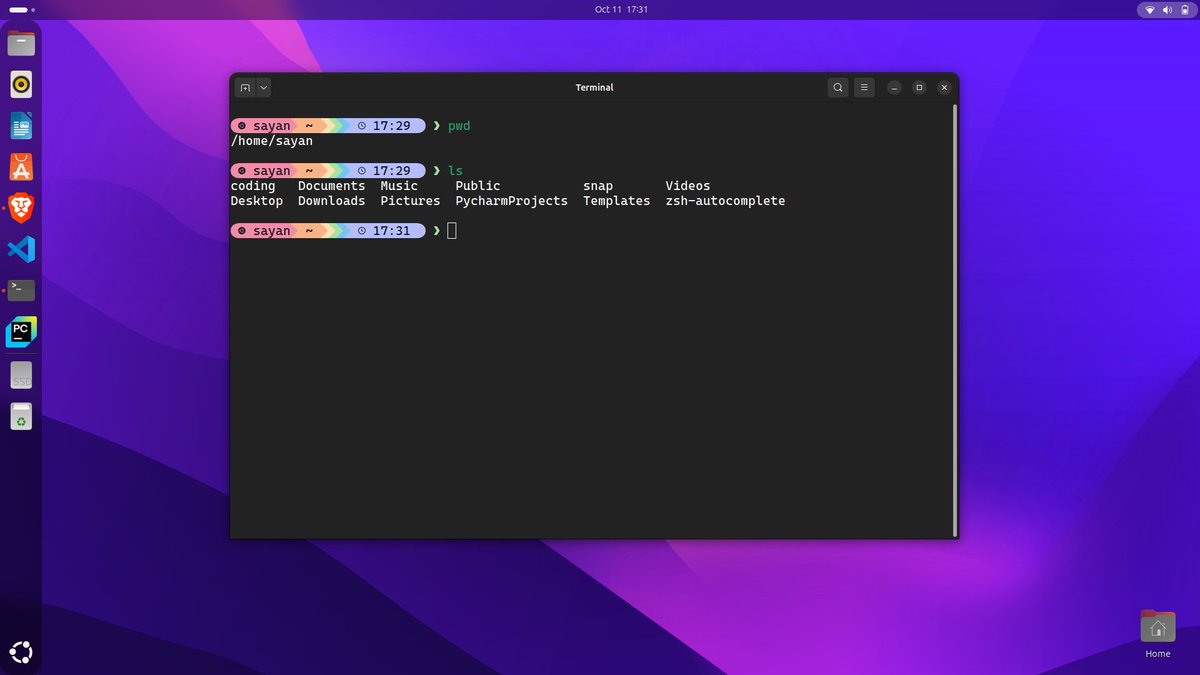Open Files from the dock
This screenshot has width=1200, height=675.
(21, 44)
